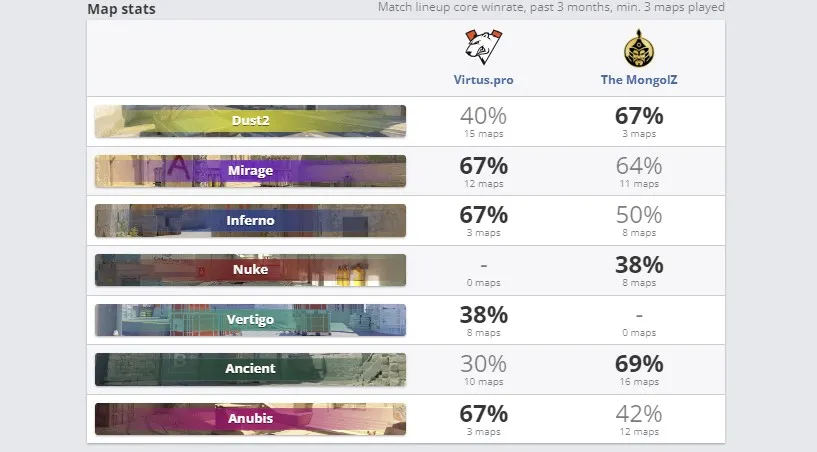817x452 pixels.
Task: Open The MongolZ team link
Action: click(639, 80)
